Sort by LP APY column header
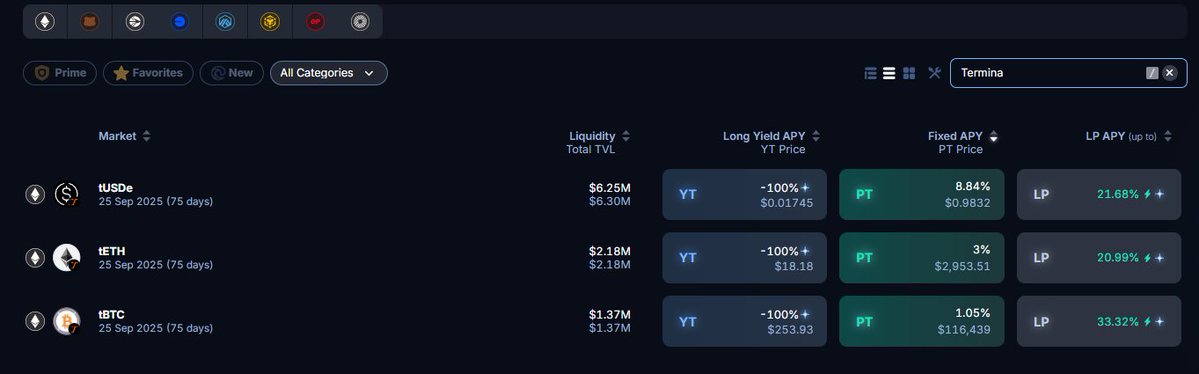Image resolution: width=1199 pixels, height=374 pixels. coord(1129,136)
